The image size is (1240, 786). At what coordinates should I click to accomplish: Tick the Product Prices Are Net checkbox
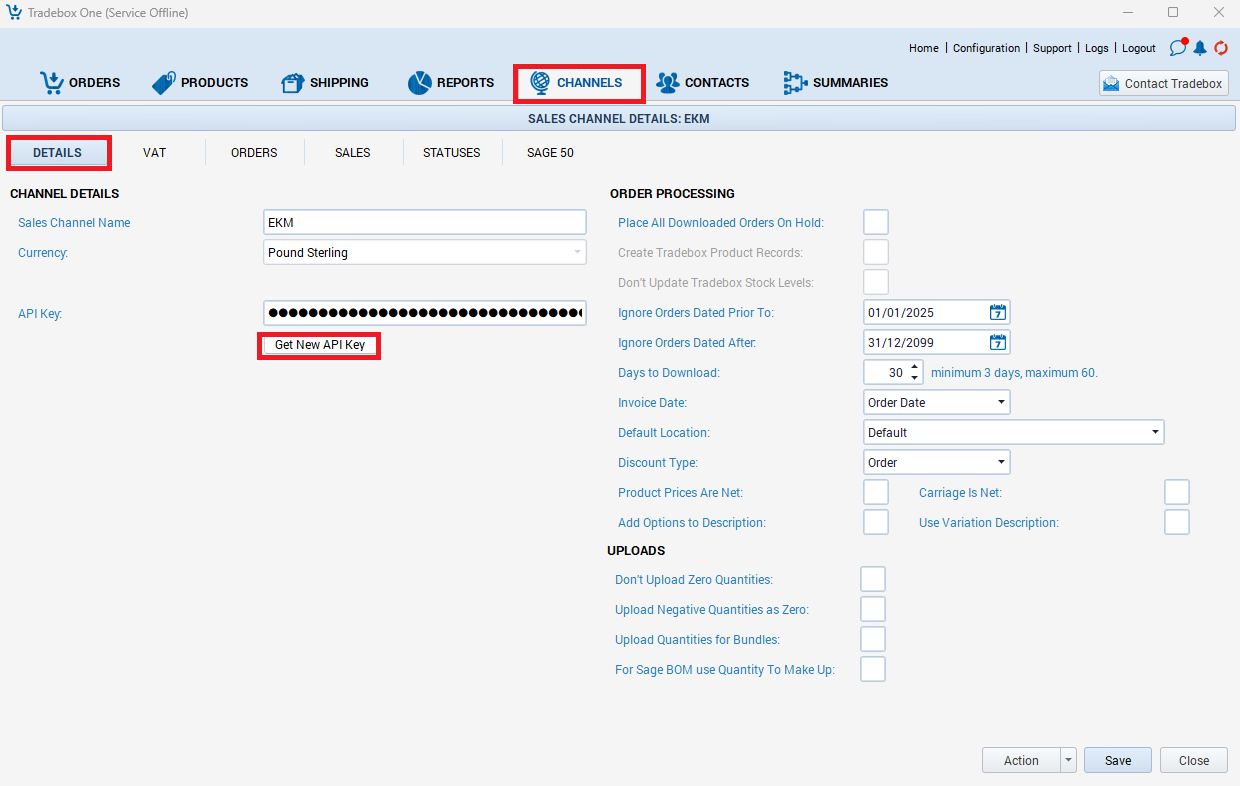coord(876,493)
